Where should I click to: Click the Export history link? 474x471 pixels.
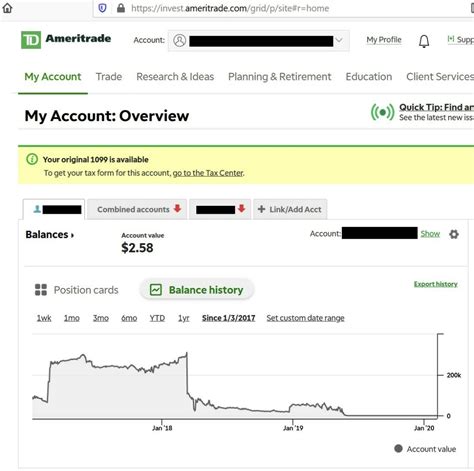[x=435, y=284]
